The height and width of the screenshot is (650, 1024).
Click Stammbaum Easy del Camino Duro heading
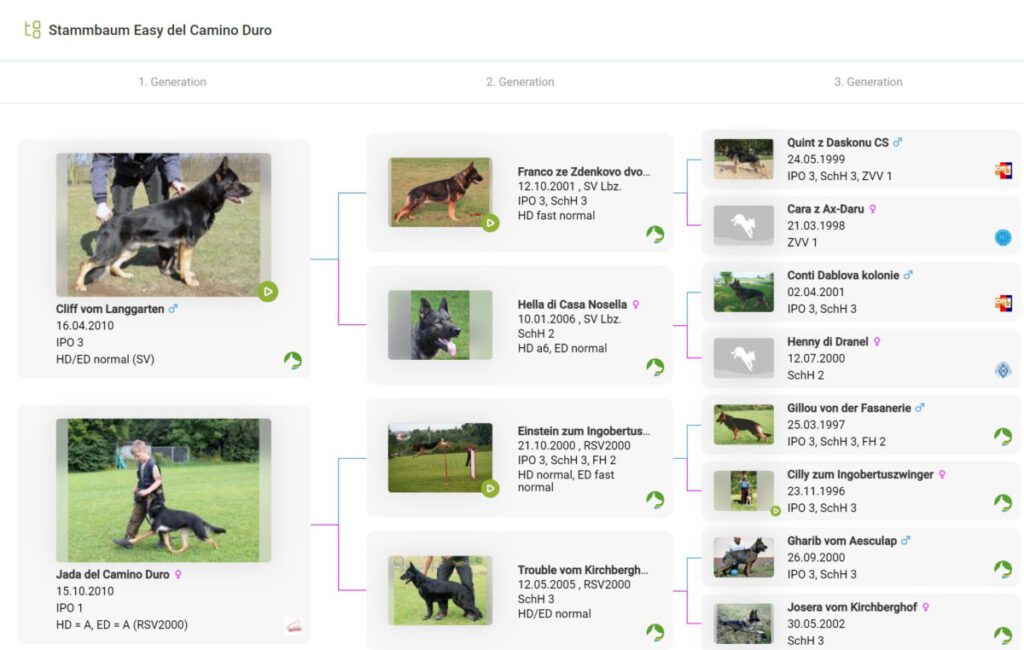click(160, 30)
